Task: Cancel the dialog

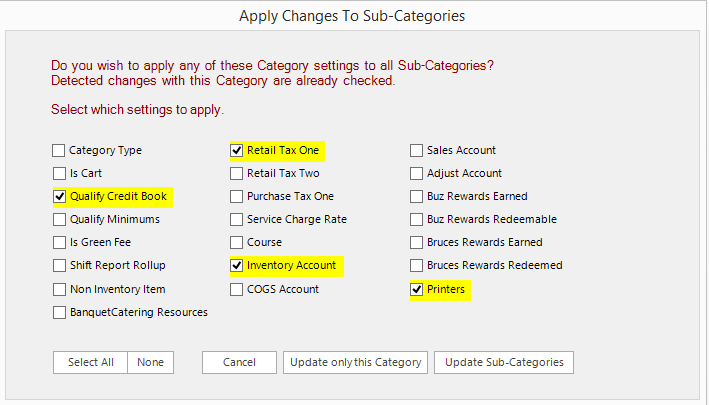Action: [240, 362]
